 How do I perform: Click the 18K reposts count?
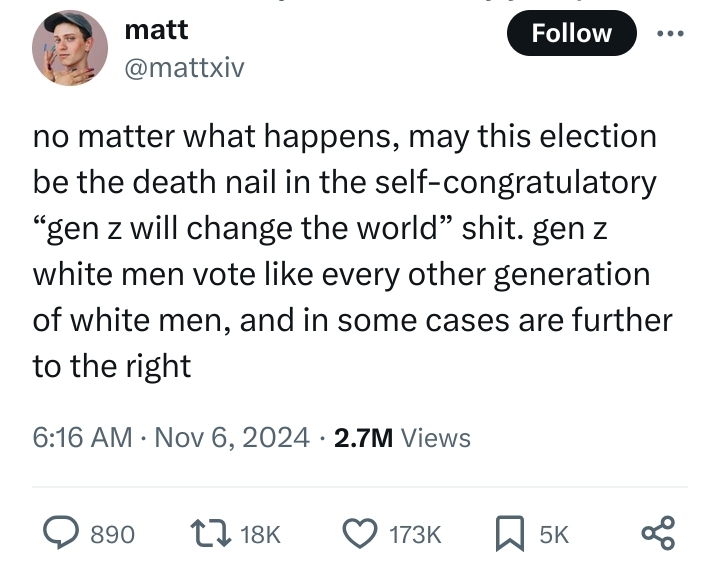(260, 535)
